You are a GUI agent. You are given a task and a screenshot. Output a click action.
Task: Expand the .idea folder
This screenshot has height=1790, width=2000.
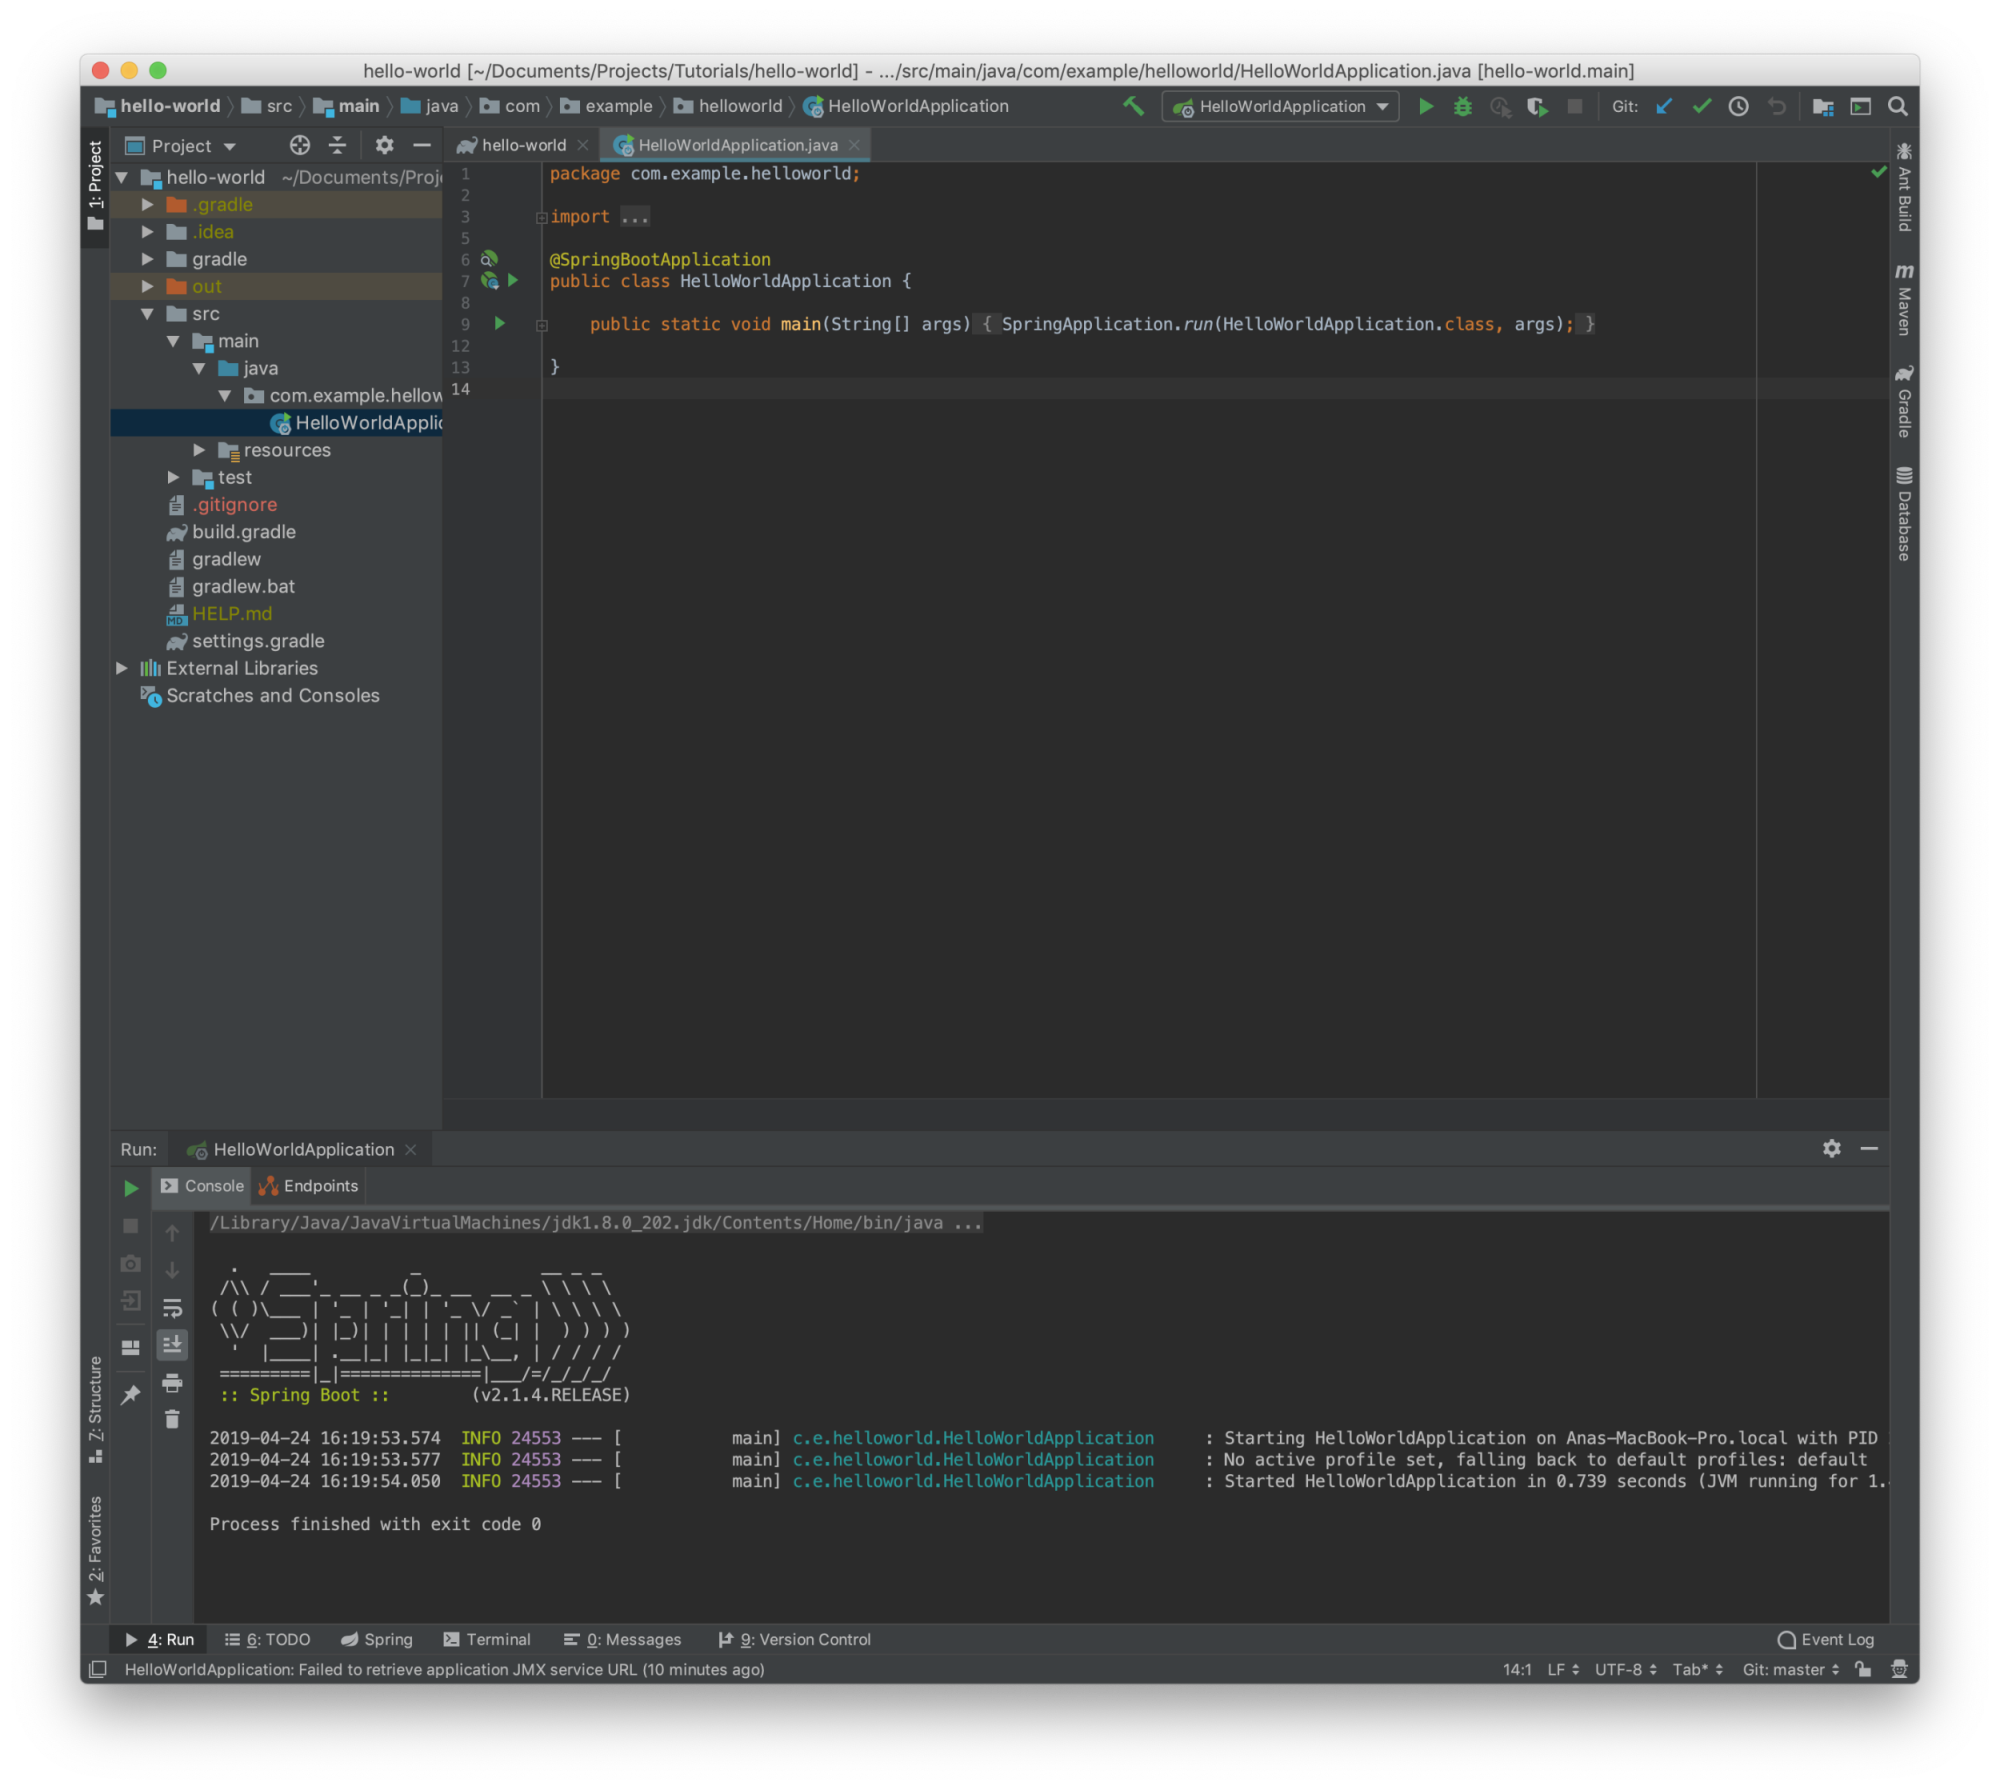[x=147, y=231]
